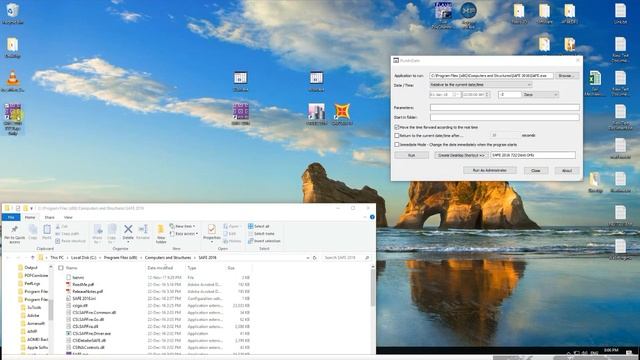Click the Rename icon in the ribbon

tap(143, 230)
